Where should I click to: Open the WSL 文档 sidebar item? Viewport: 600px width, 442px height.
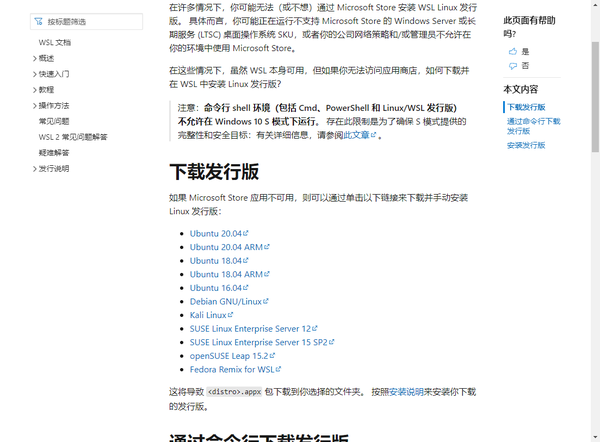pyautogui.click(x=55, y=42)
